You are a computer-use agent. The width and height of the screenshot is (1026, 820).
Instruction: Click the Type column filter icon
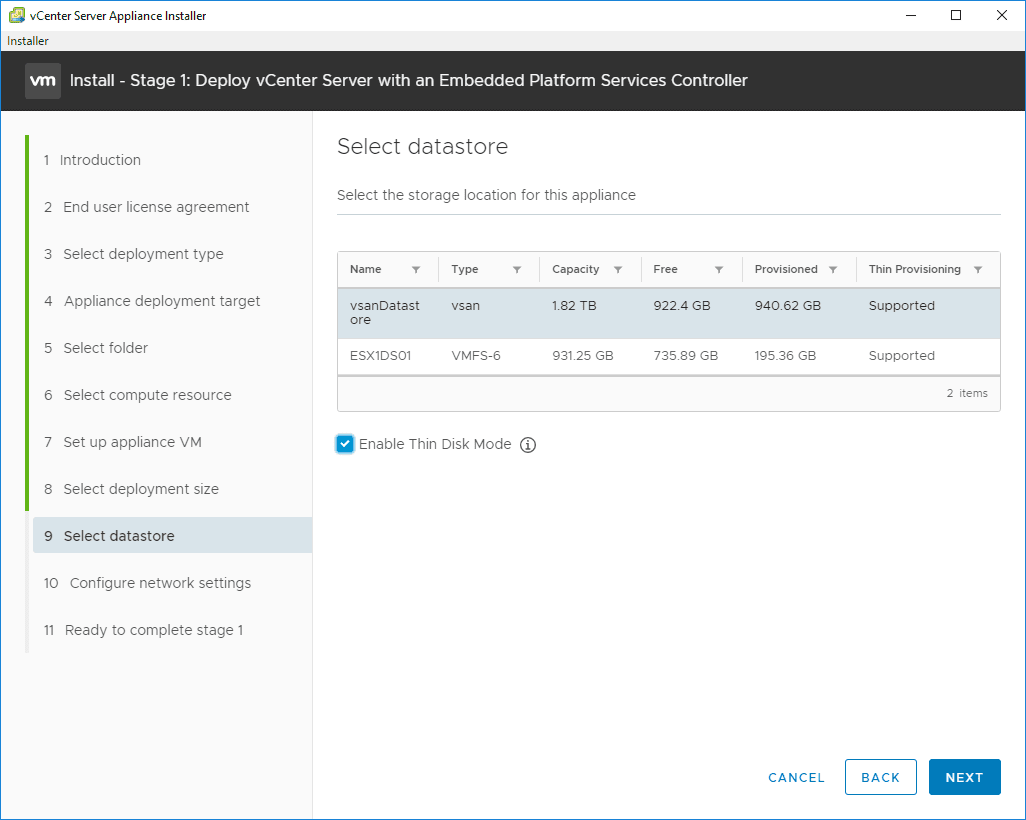click(517, 270)
